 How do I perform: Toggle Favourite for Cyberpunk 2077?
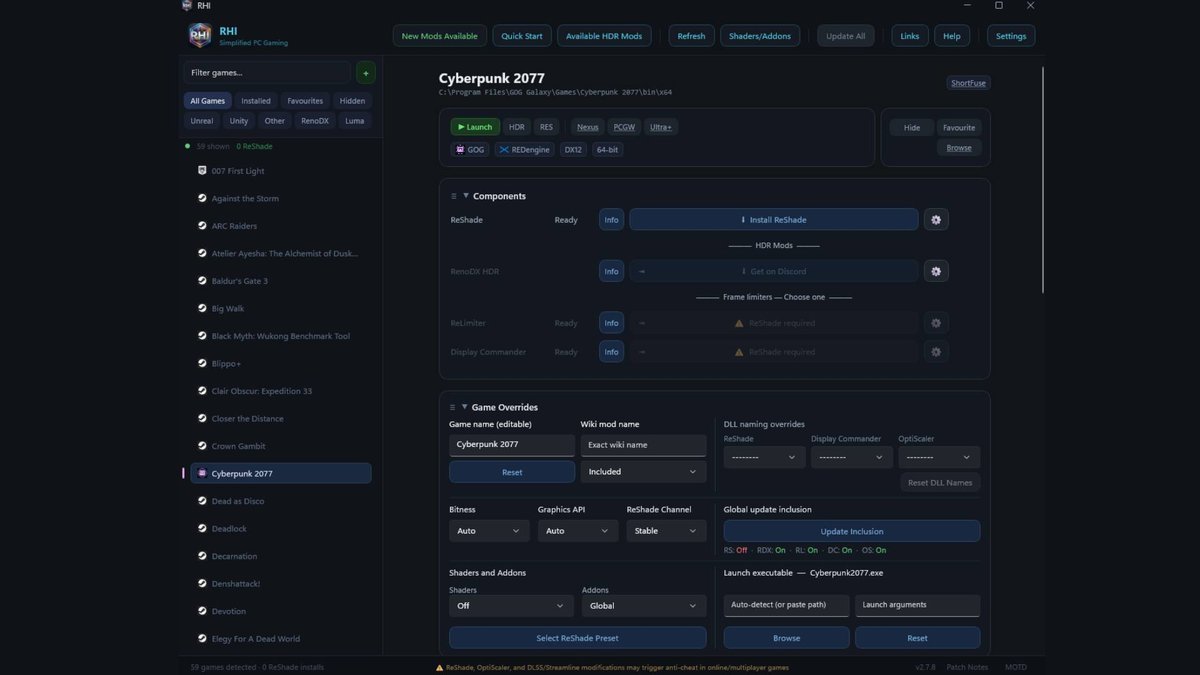click(x=959, y=128)
